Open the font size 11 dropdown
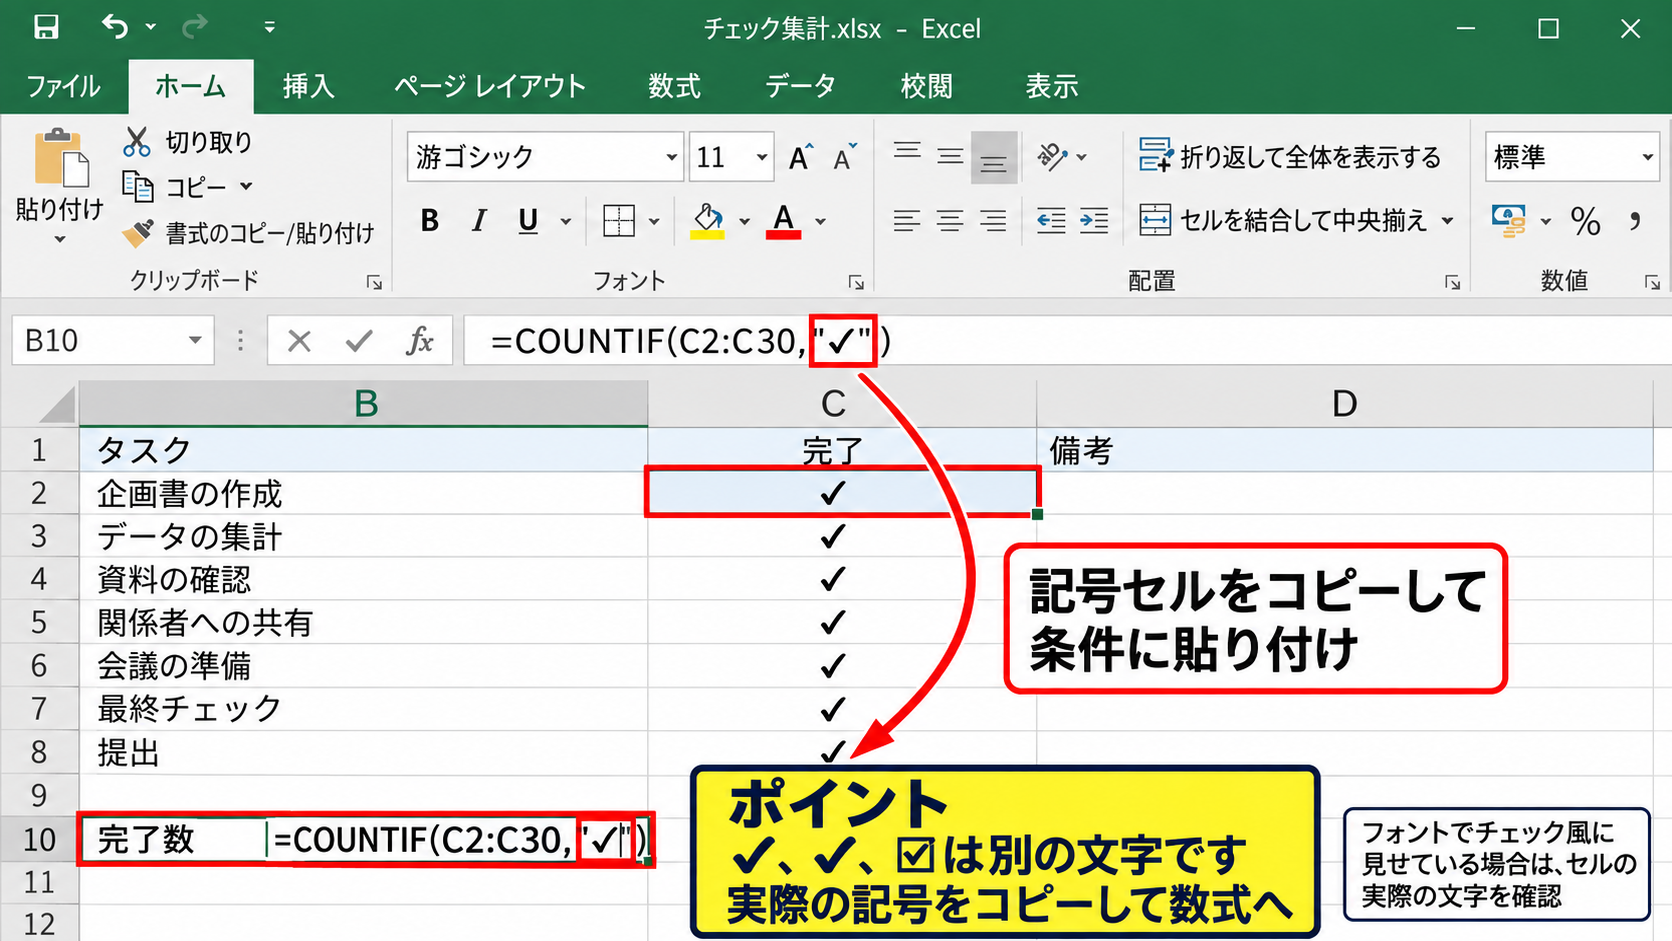The height and width of the screenshot is (941, 1672). pos(762,157)
